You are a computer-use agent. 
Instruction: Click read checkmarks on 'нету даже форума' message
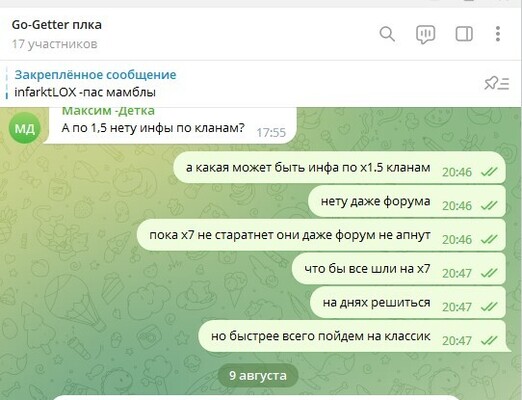(489, 206)
